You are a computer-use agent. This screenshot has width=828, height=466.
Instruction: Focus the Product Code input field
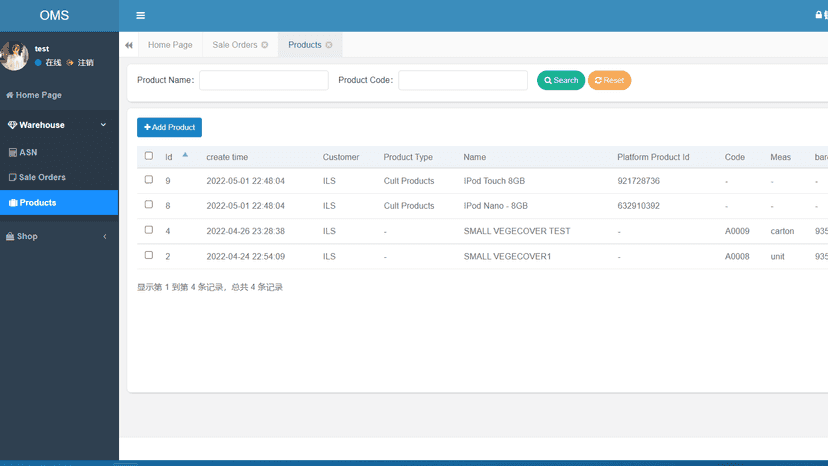click(x=463, y=80)
